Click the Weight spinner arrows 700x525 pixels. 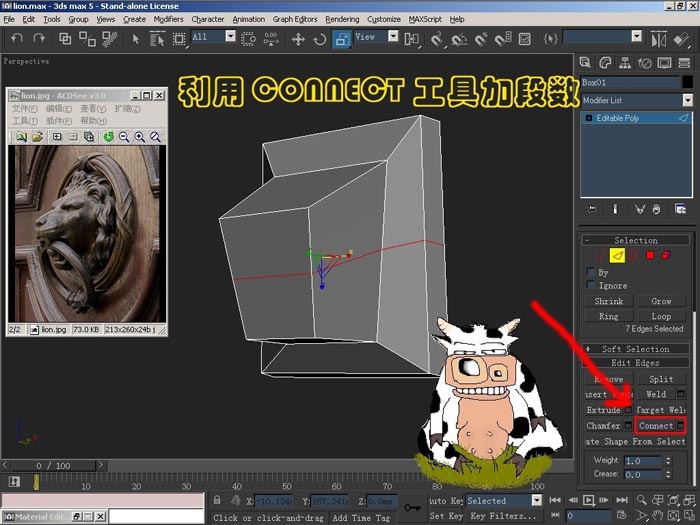(x=668, y=460)
